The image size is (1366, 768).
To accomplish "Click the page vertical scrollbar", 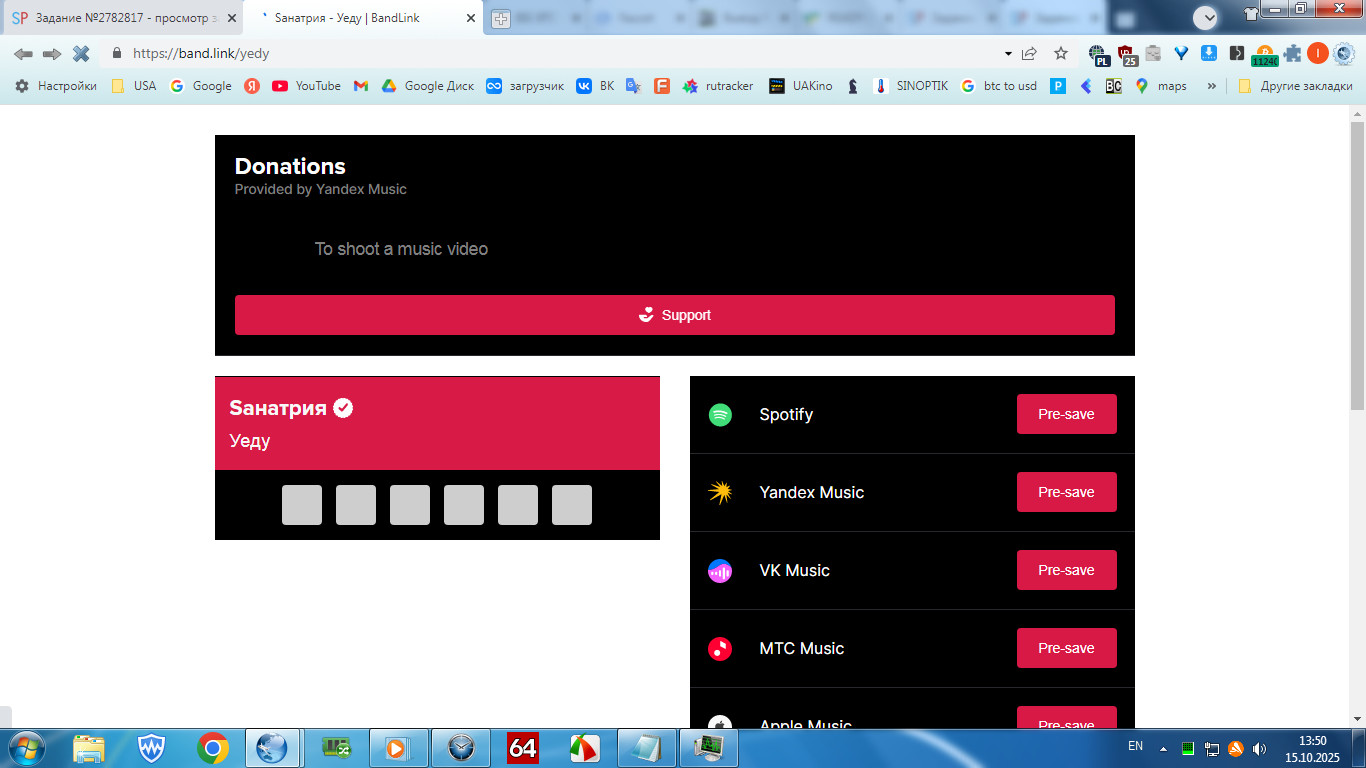I will 1358,265.
